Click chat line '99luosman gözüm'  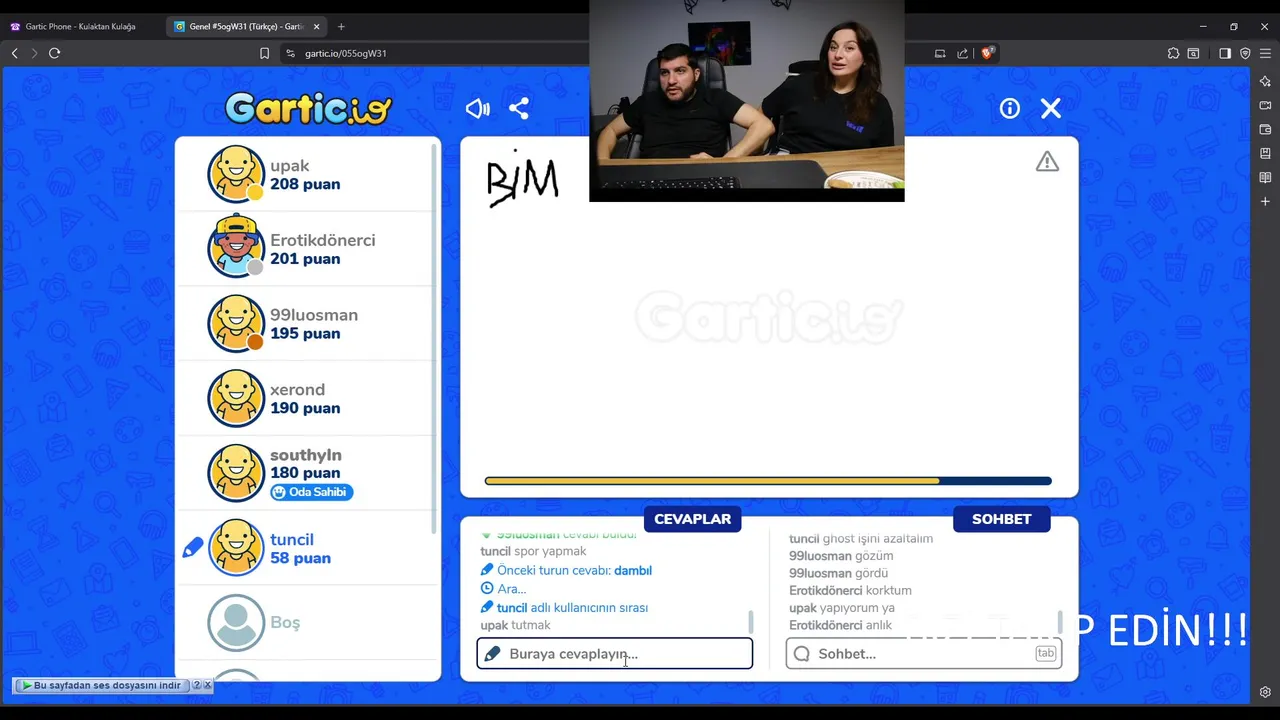[x=841, y=555]
